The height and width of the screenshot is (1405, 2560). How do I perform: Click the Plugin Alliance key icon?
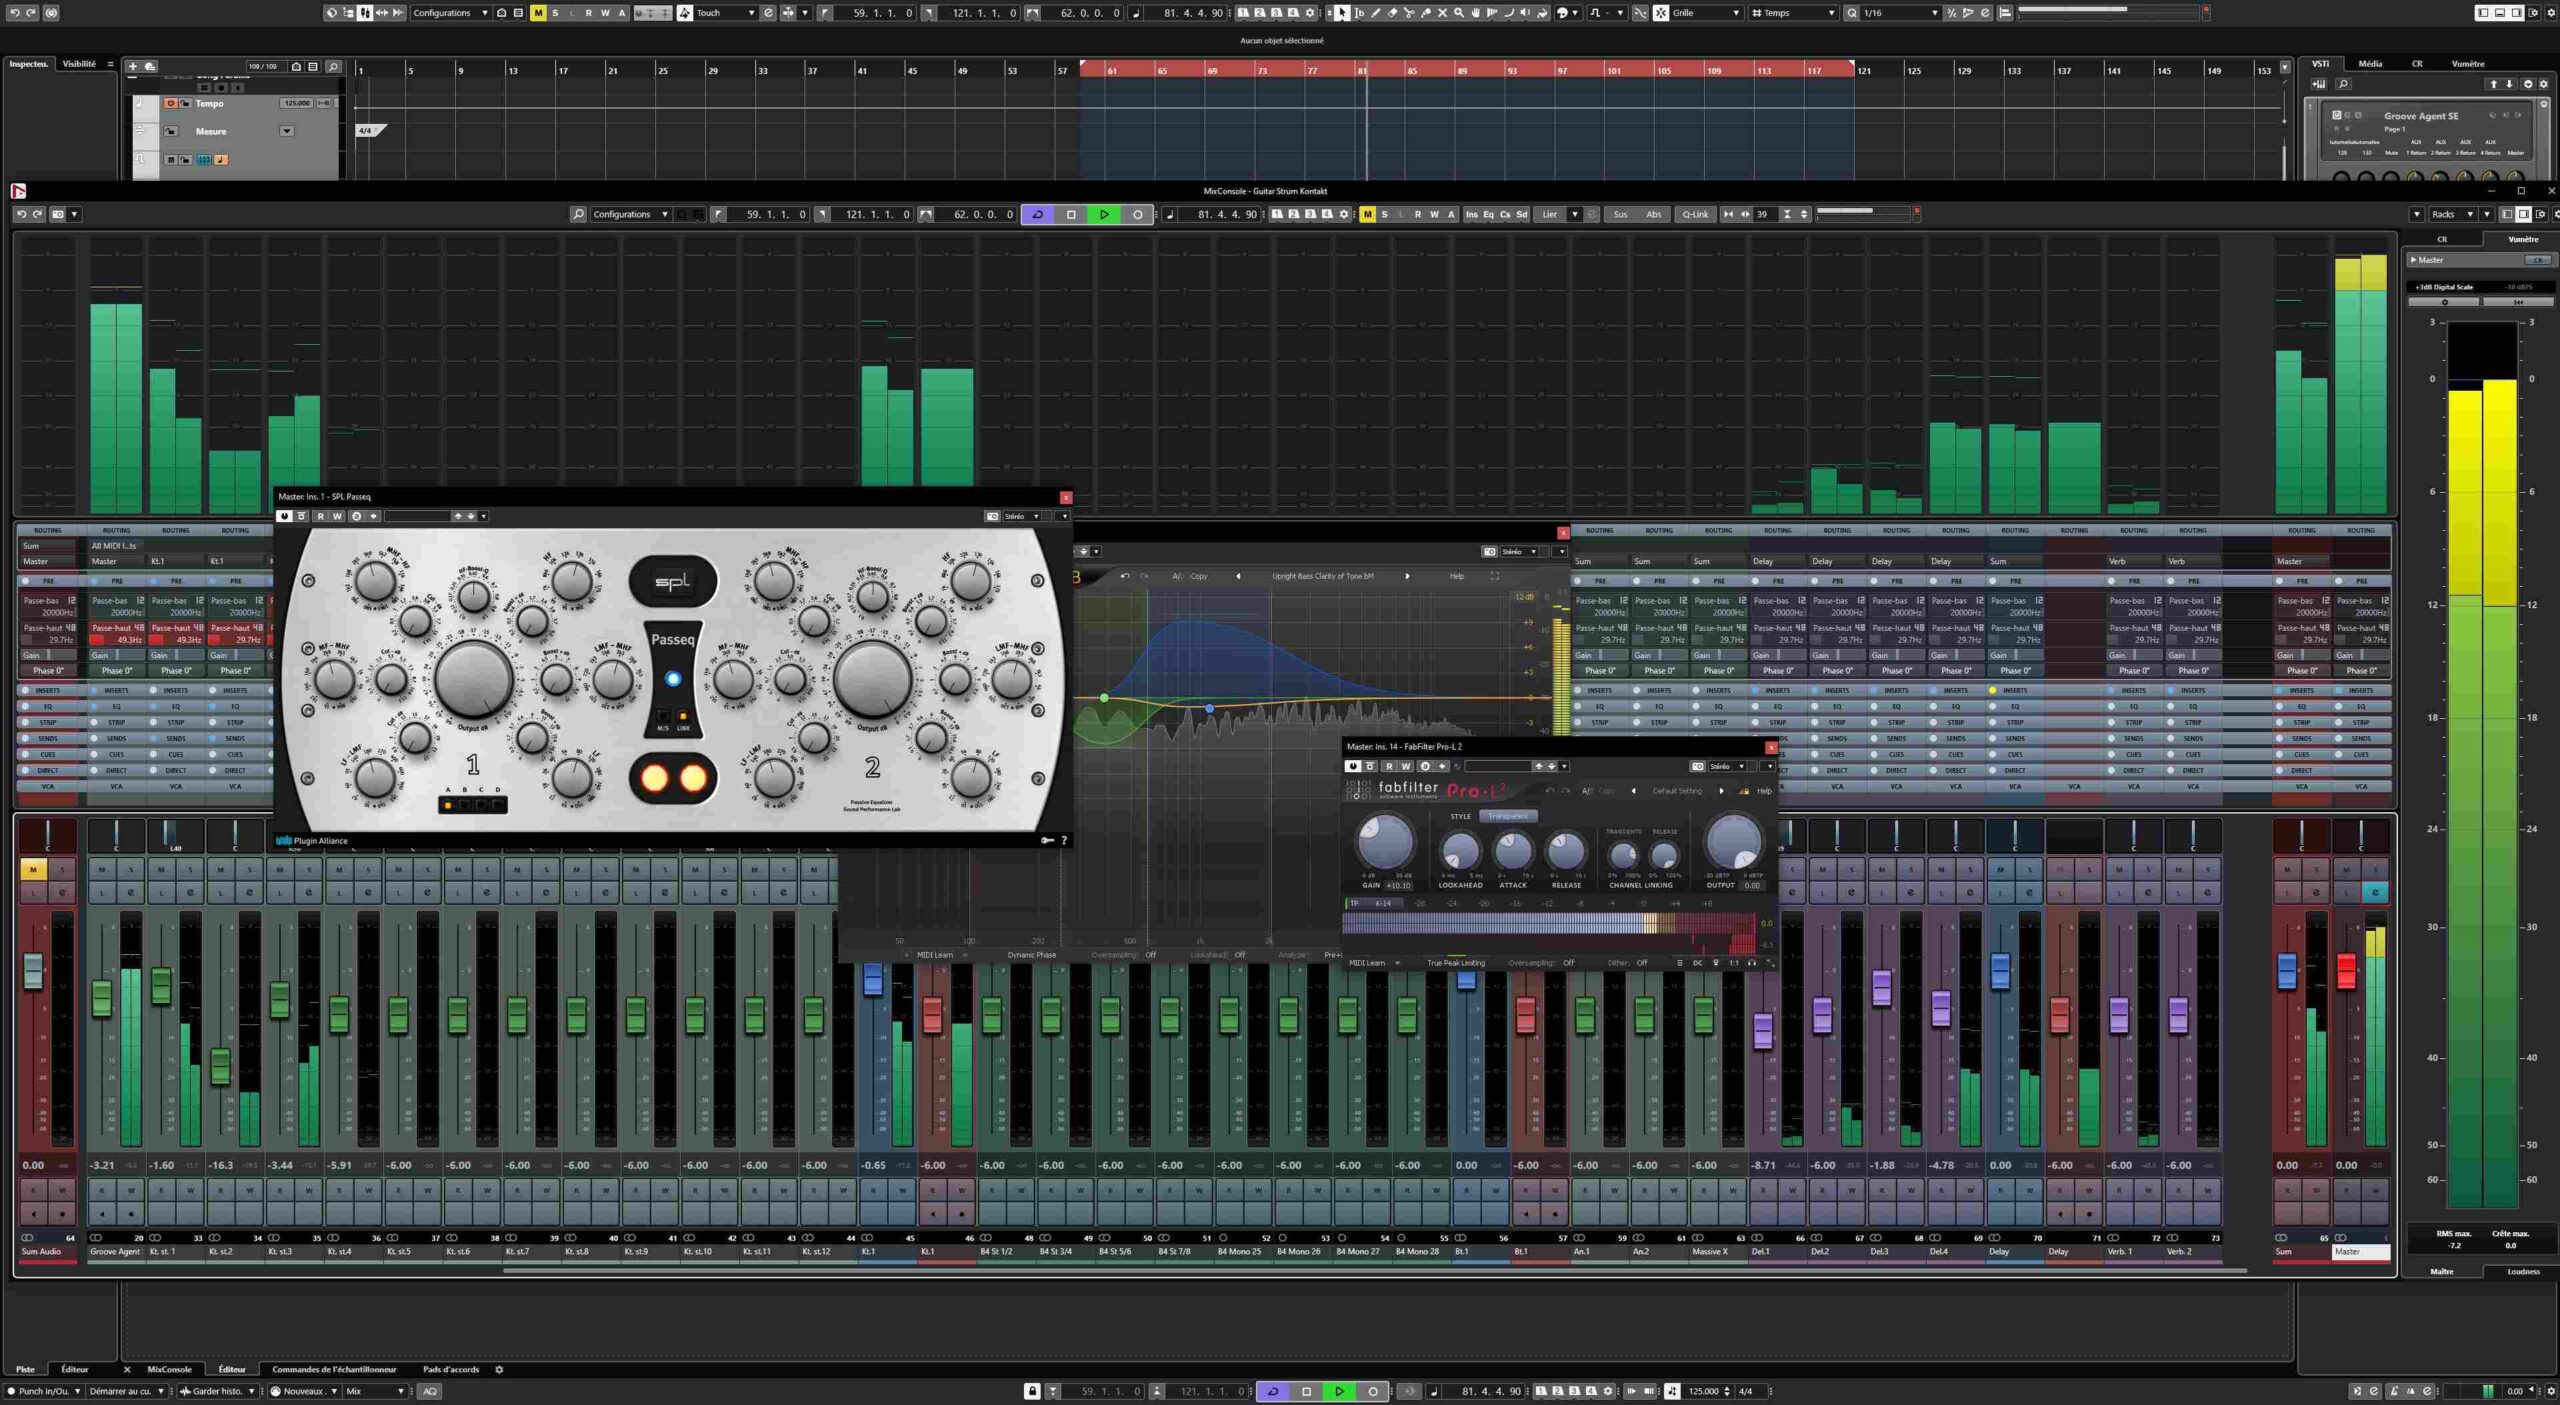click(x=1047, y=841)
